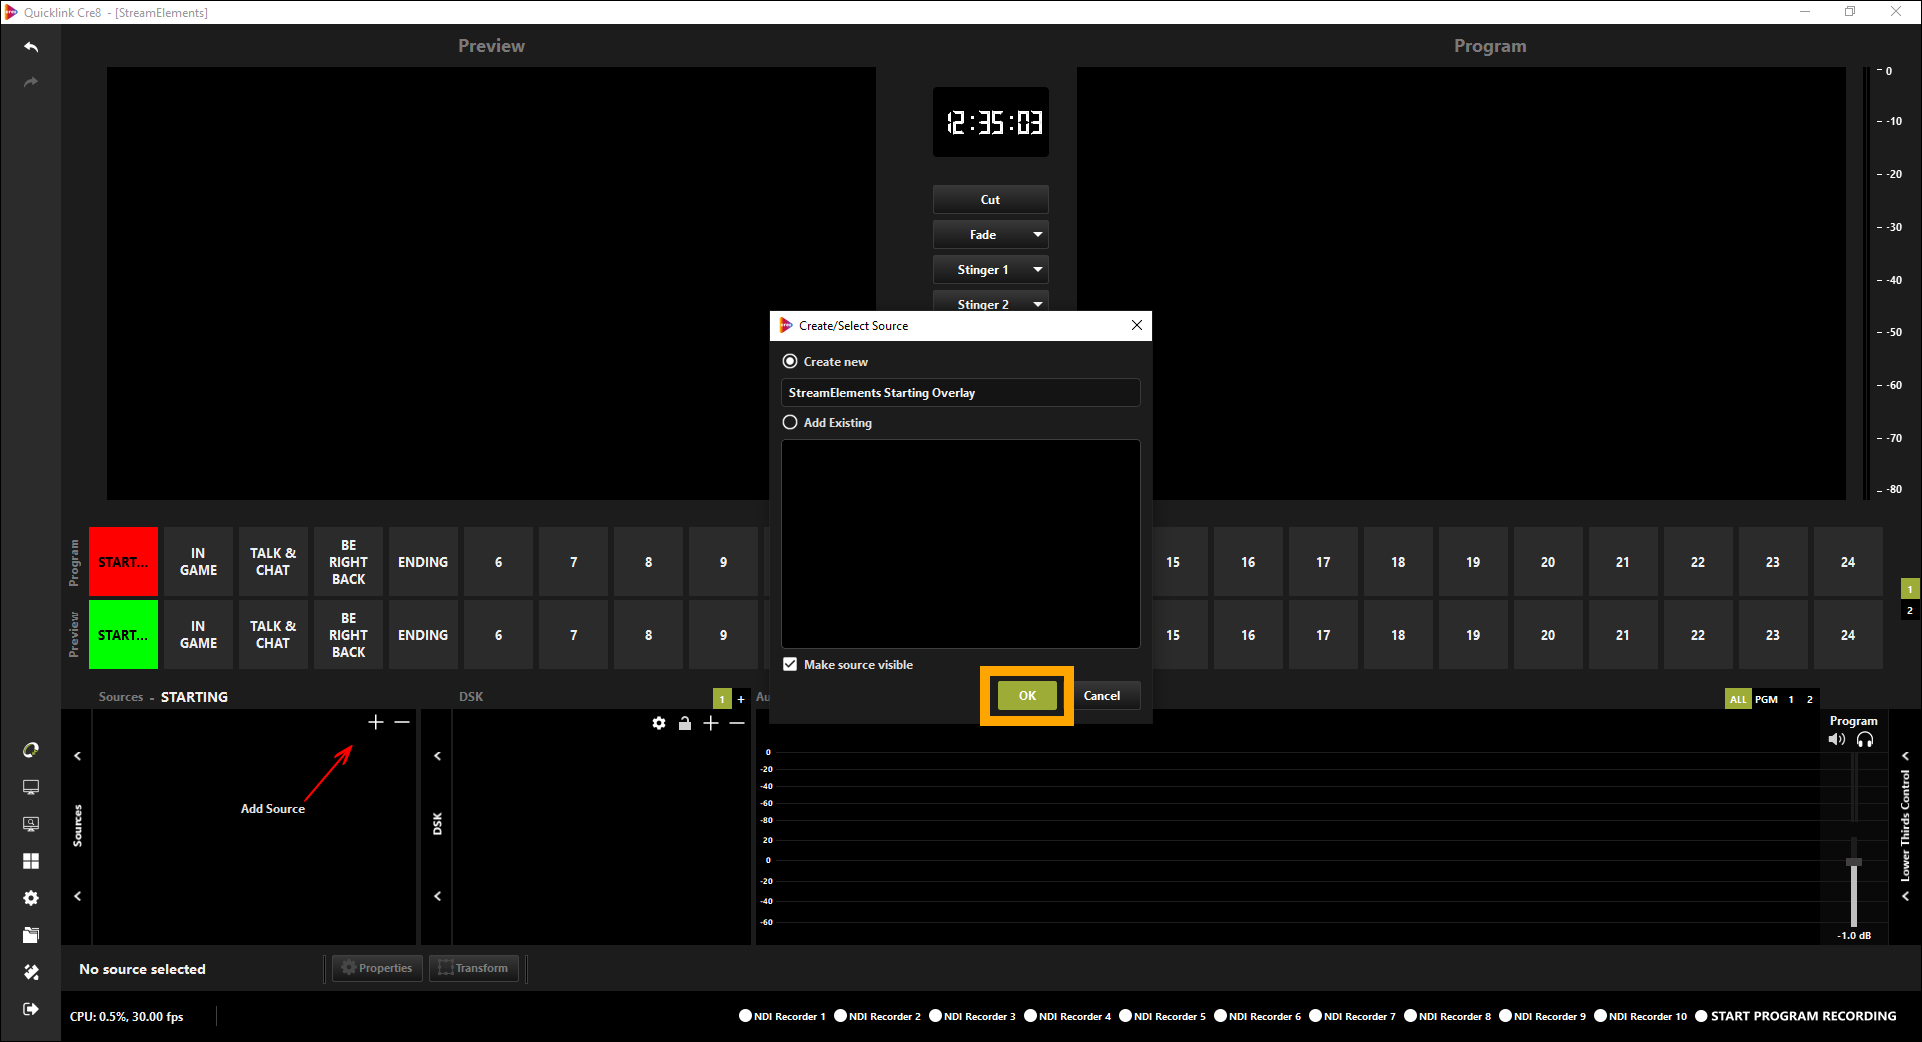The height and width of the screenshot is (1042, 1922).
Task: Open the Fade transition dropdown arrow
Action: tap(1038, 235)
